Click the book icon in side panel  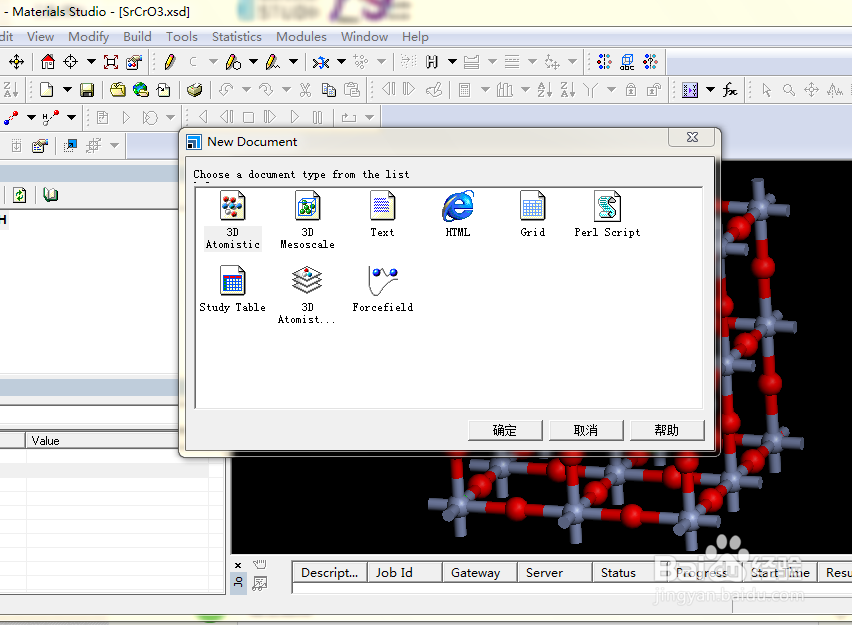click(x=51, y=195)
